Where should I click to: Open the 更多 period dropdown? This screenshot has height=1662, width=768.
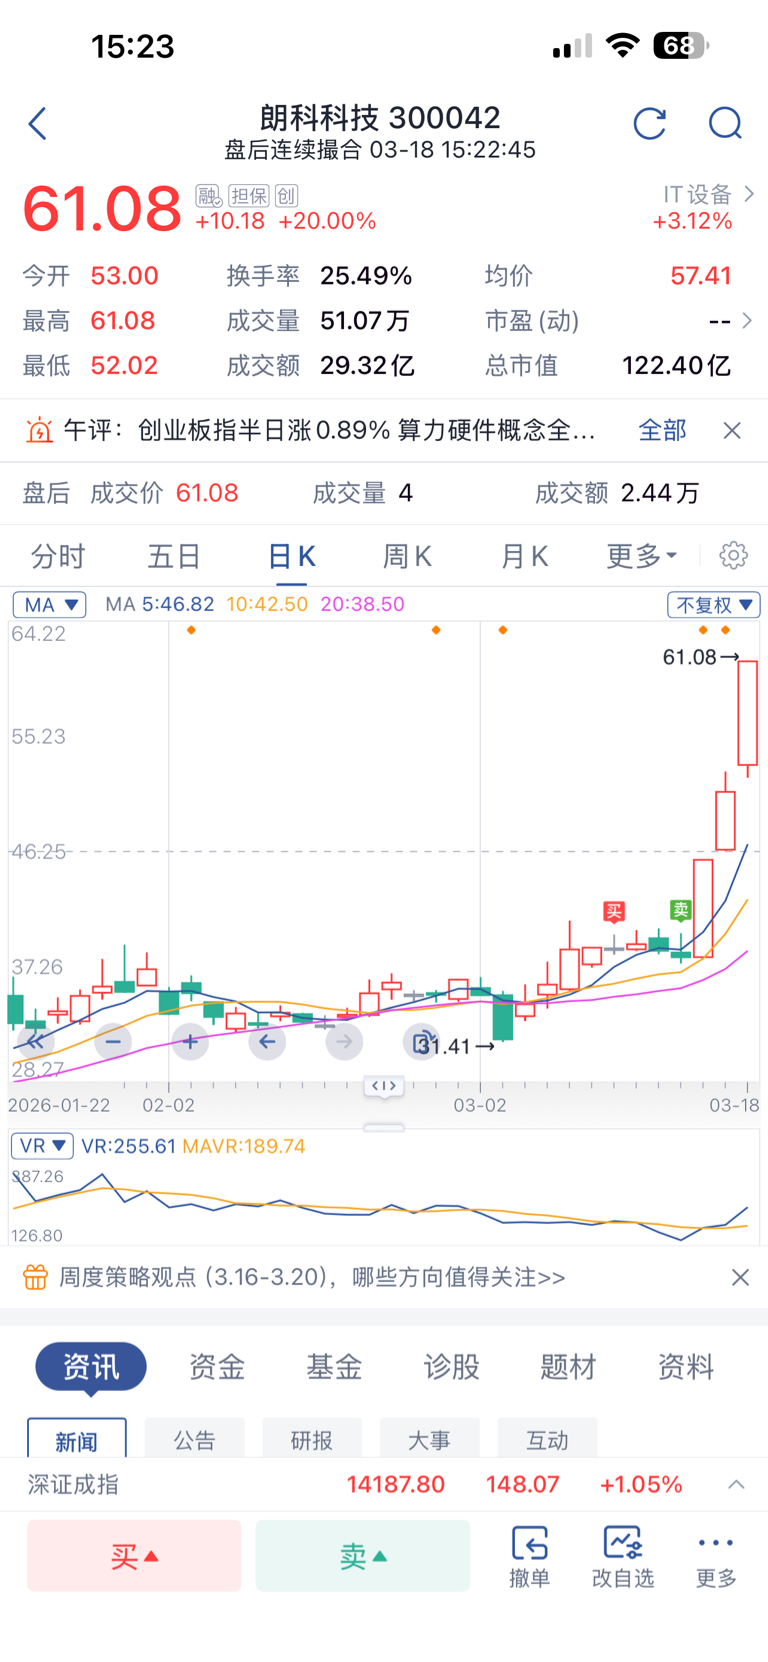641,556
